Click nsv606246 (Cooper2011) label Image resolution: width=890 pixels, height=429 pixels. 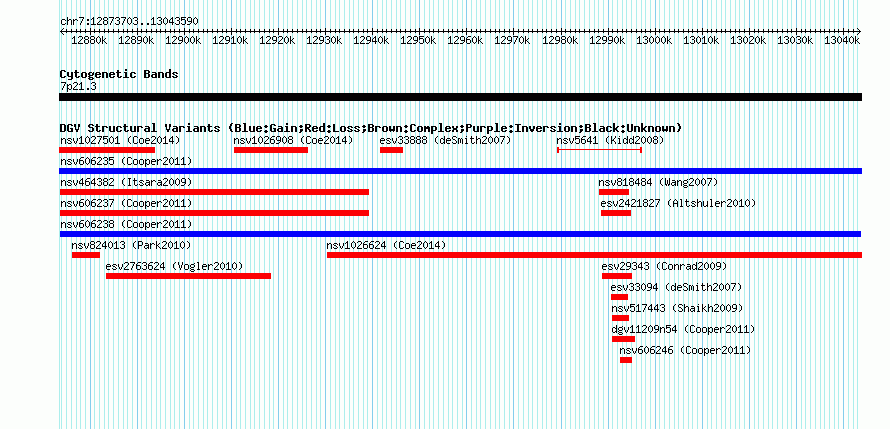click(685, 351)
